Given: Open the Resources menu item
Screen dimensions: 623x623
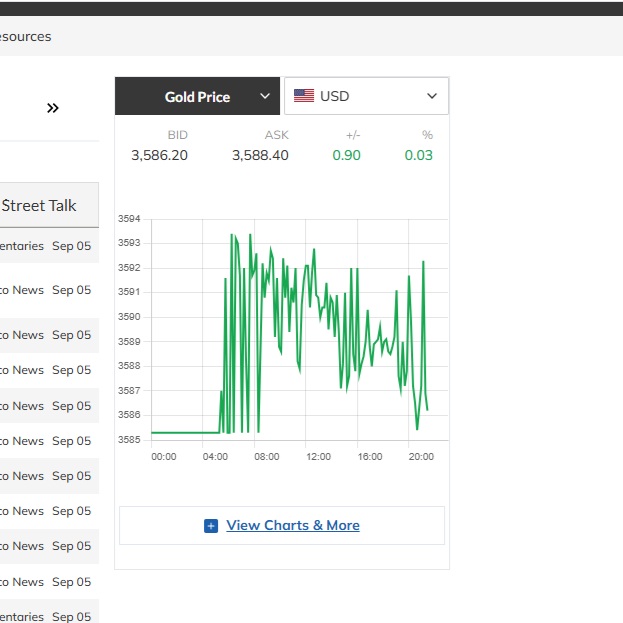Looking at the screenshot, I should pos(25,37).
